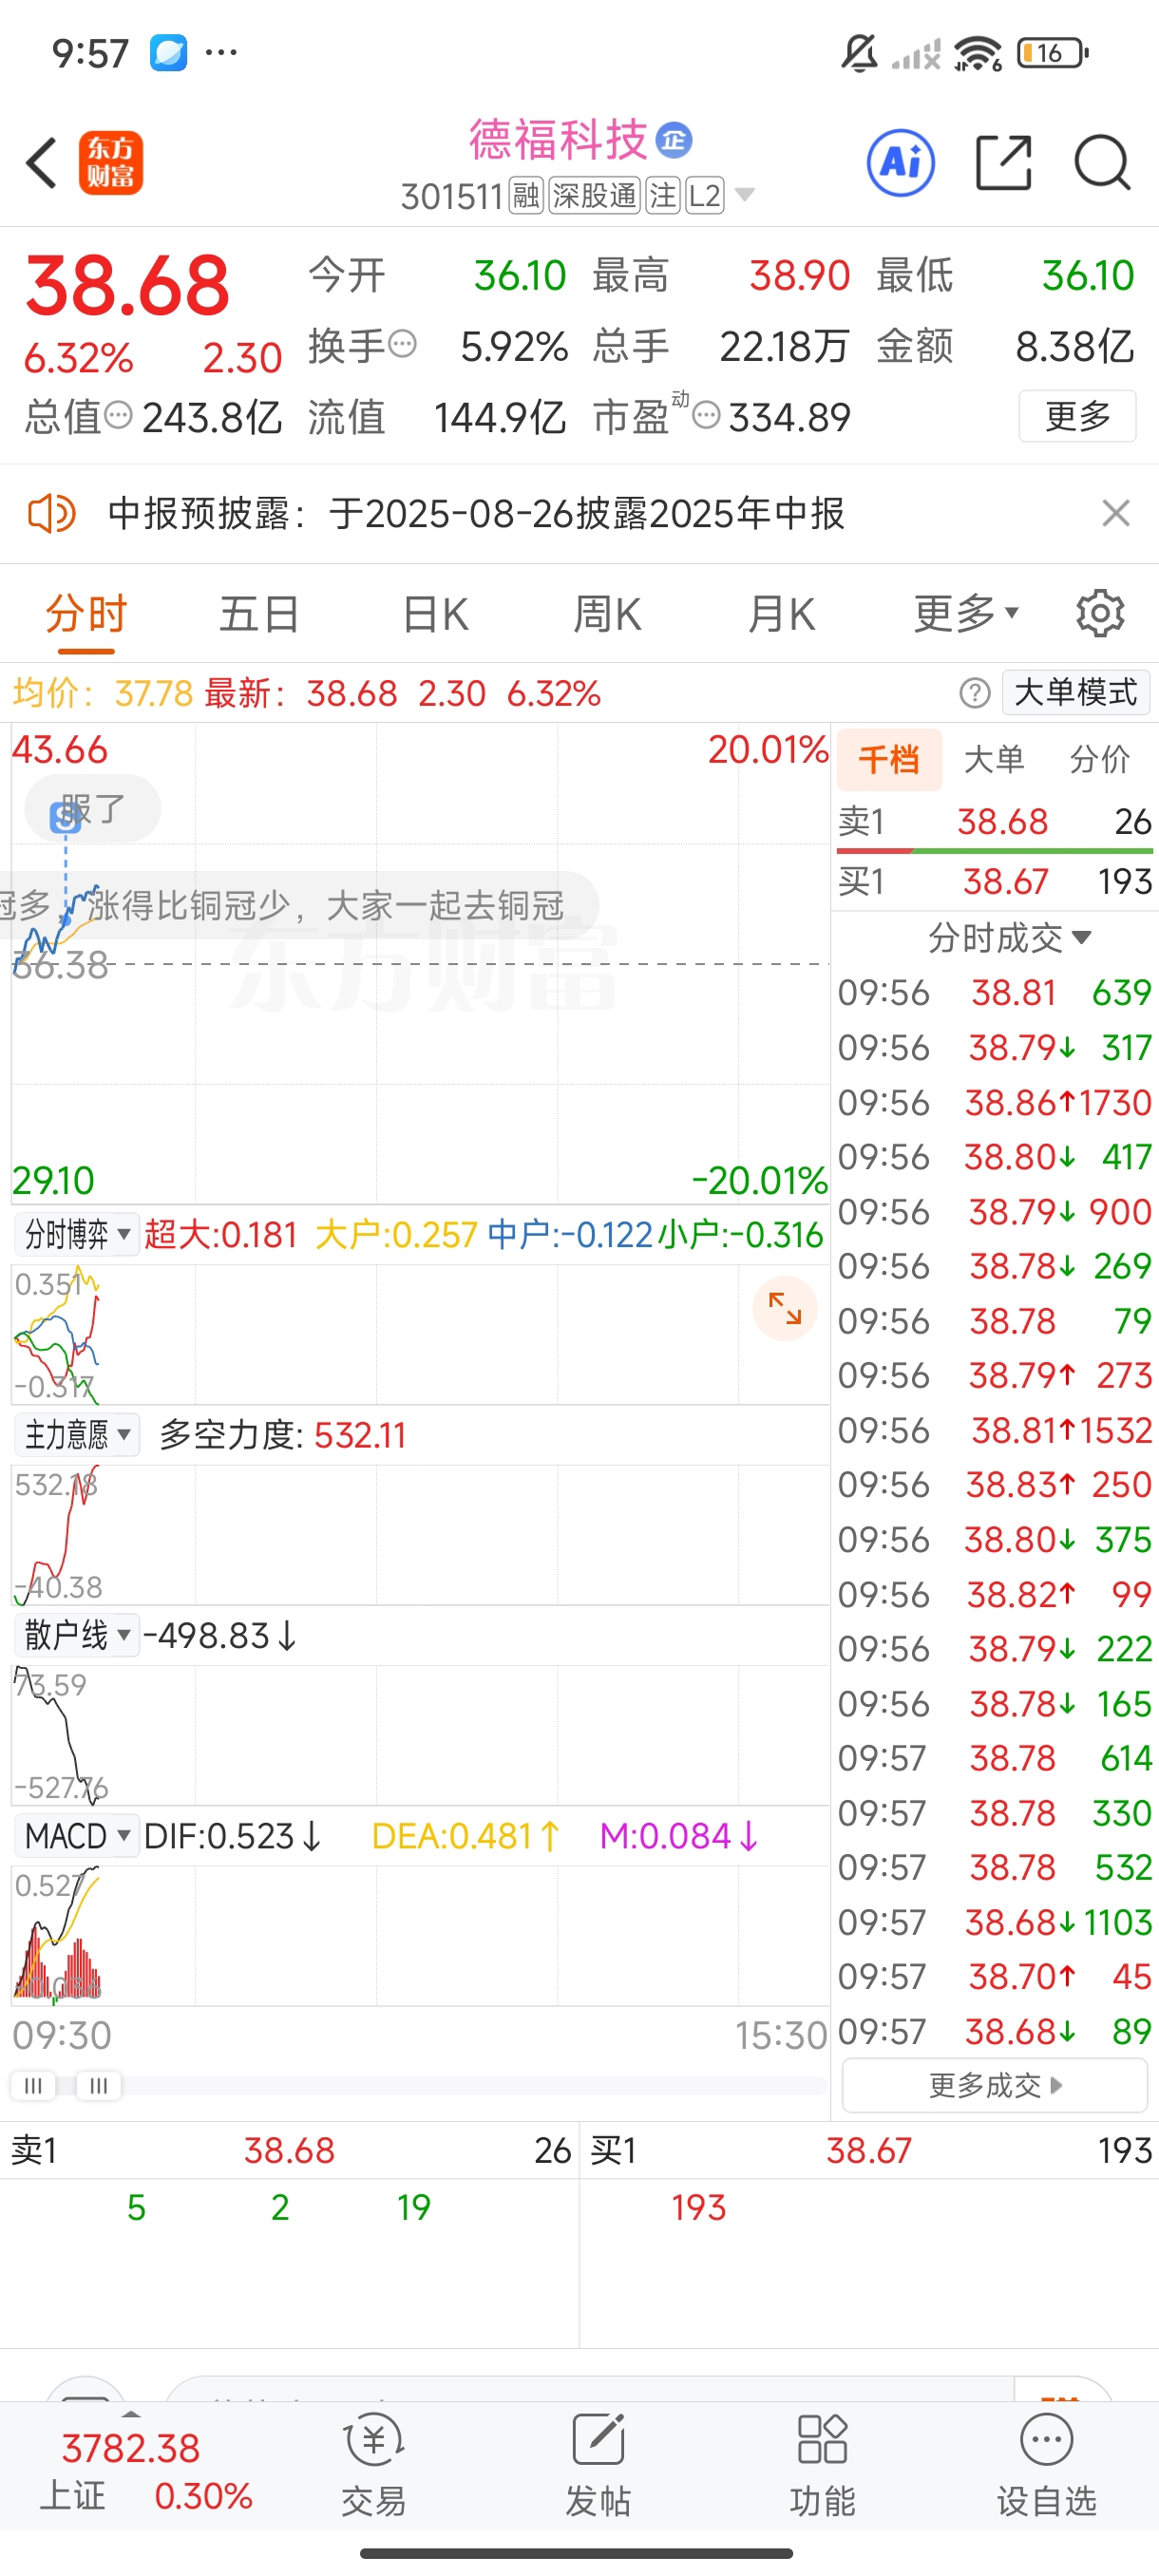The width and height of the screenshot is (1159, 2576).
Task: Tap the 买1 38.67 row in side panel
Action: coord(995,881)
